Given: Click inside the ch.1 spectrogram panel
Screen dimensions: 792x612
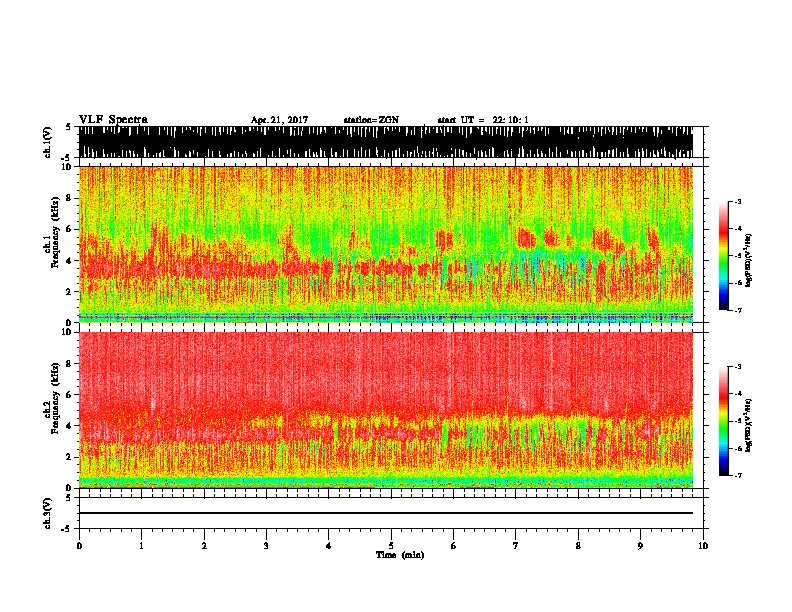Looking at the screenshot, I should 386,244.
